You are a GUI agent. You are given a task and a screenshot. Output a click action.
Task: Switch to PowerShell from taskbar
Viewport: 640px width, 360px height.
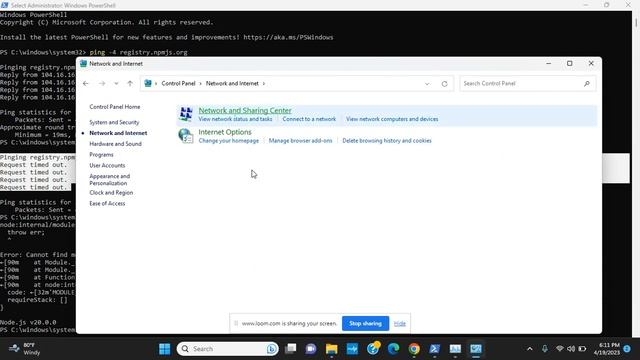[x=434, y=349]
